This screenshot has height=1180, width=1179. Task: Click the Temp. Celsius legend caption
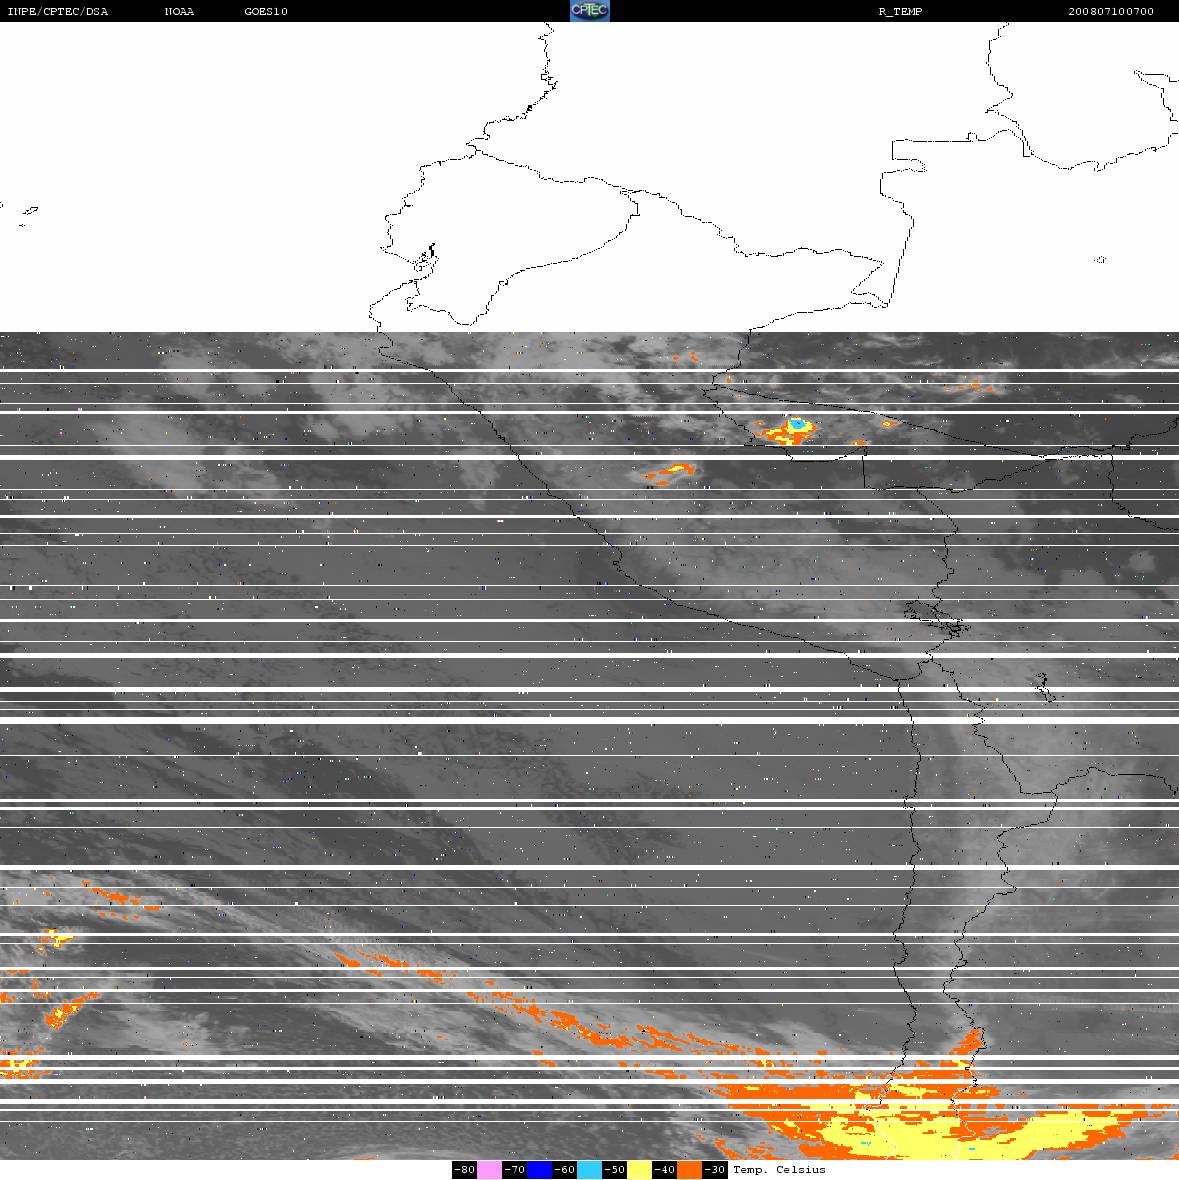click(x=779, y=1170)
